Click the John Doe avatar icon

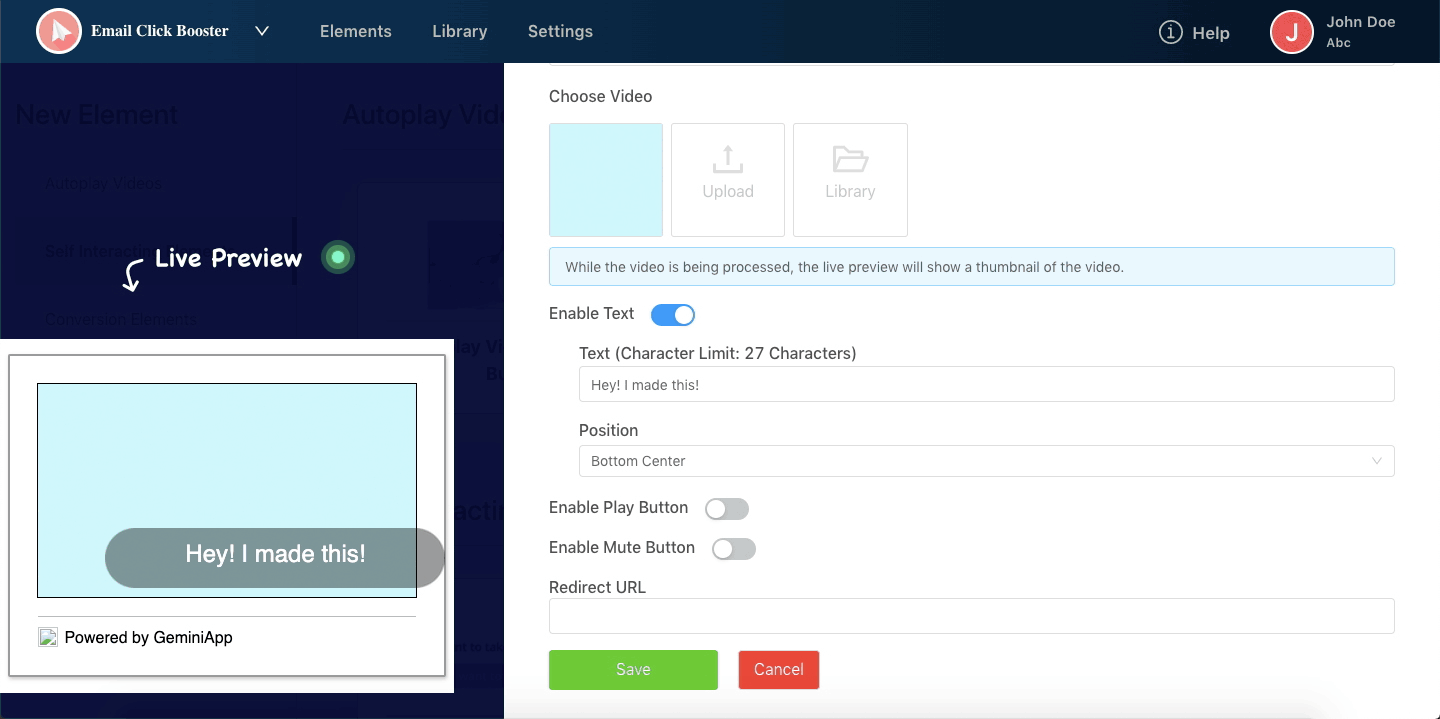[1291, 32]
